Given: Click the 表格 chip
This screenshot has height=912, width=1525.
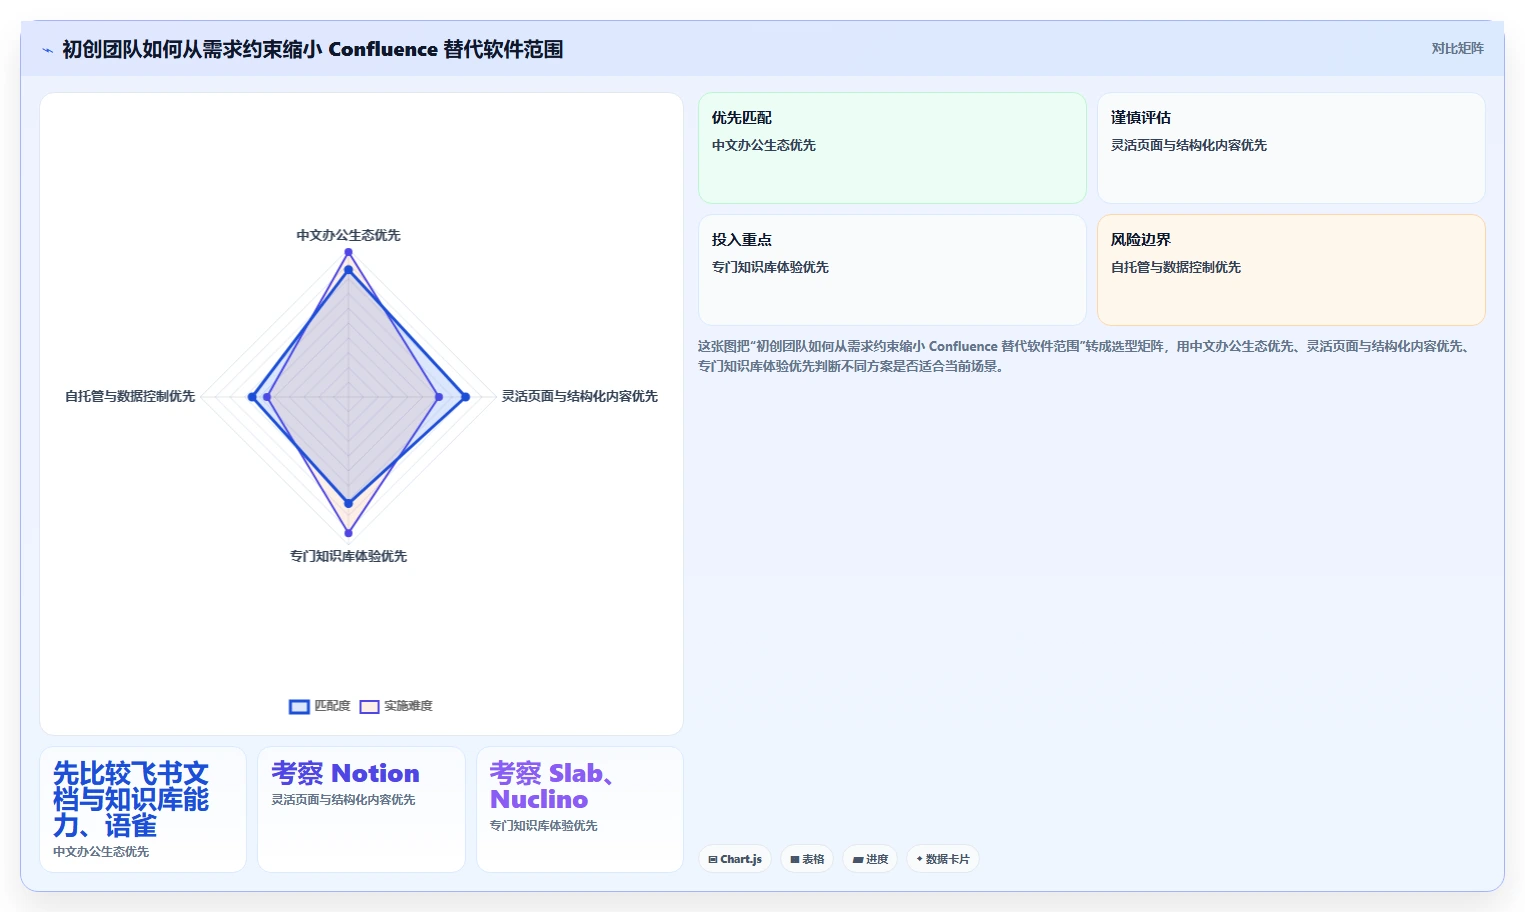Looking at the screenshot, I should (807, 859).
